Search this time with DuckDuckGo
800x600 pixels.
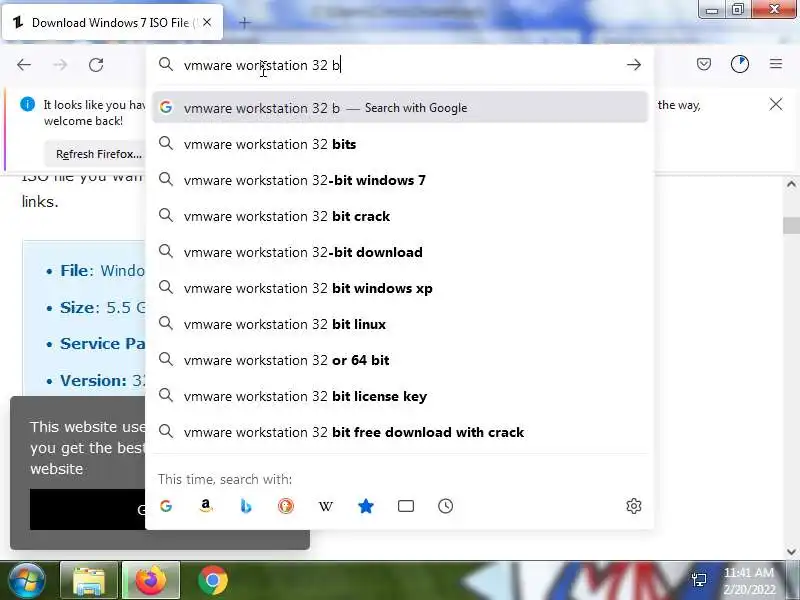coord(286,506)
